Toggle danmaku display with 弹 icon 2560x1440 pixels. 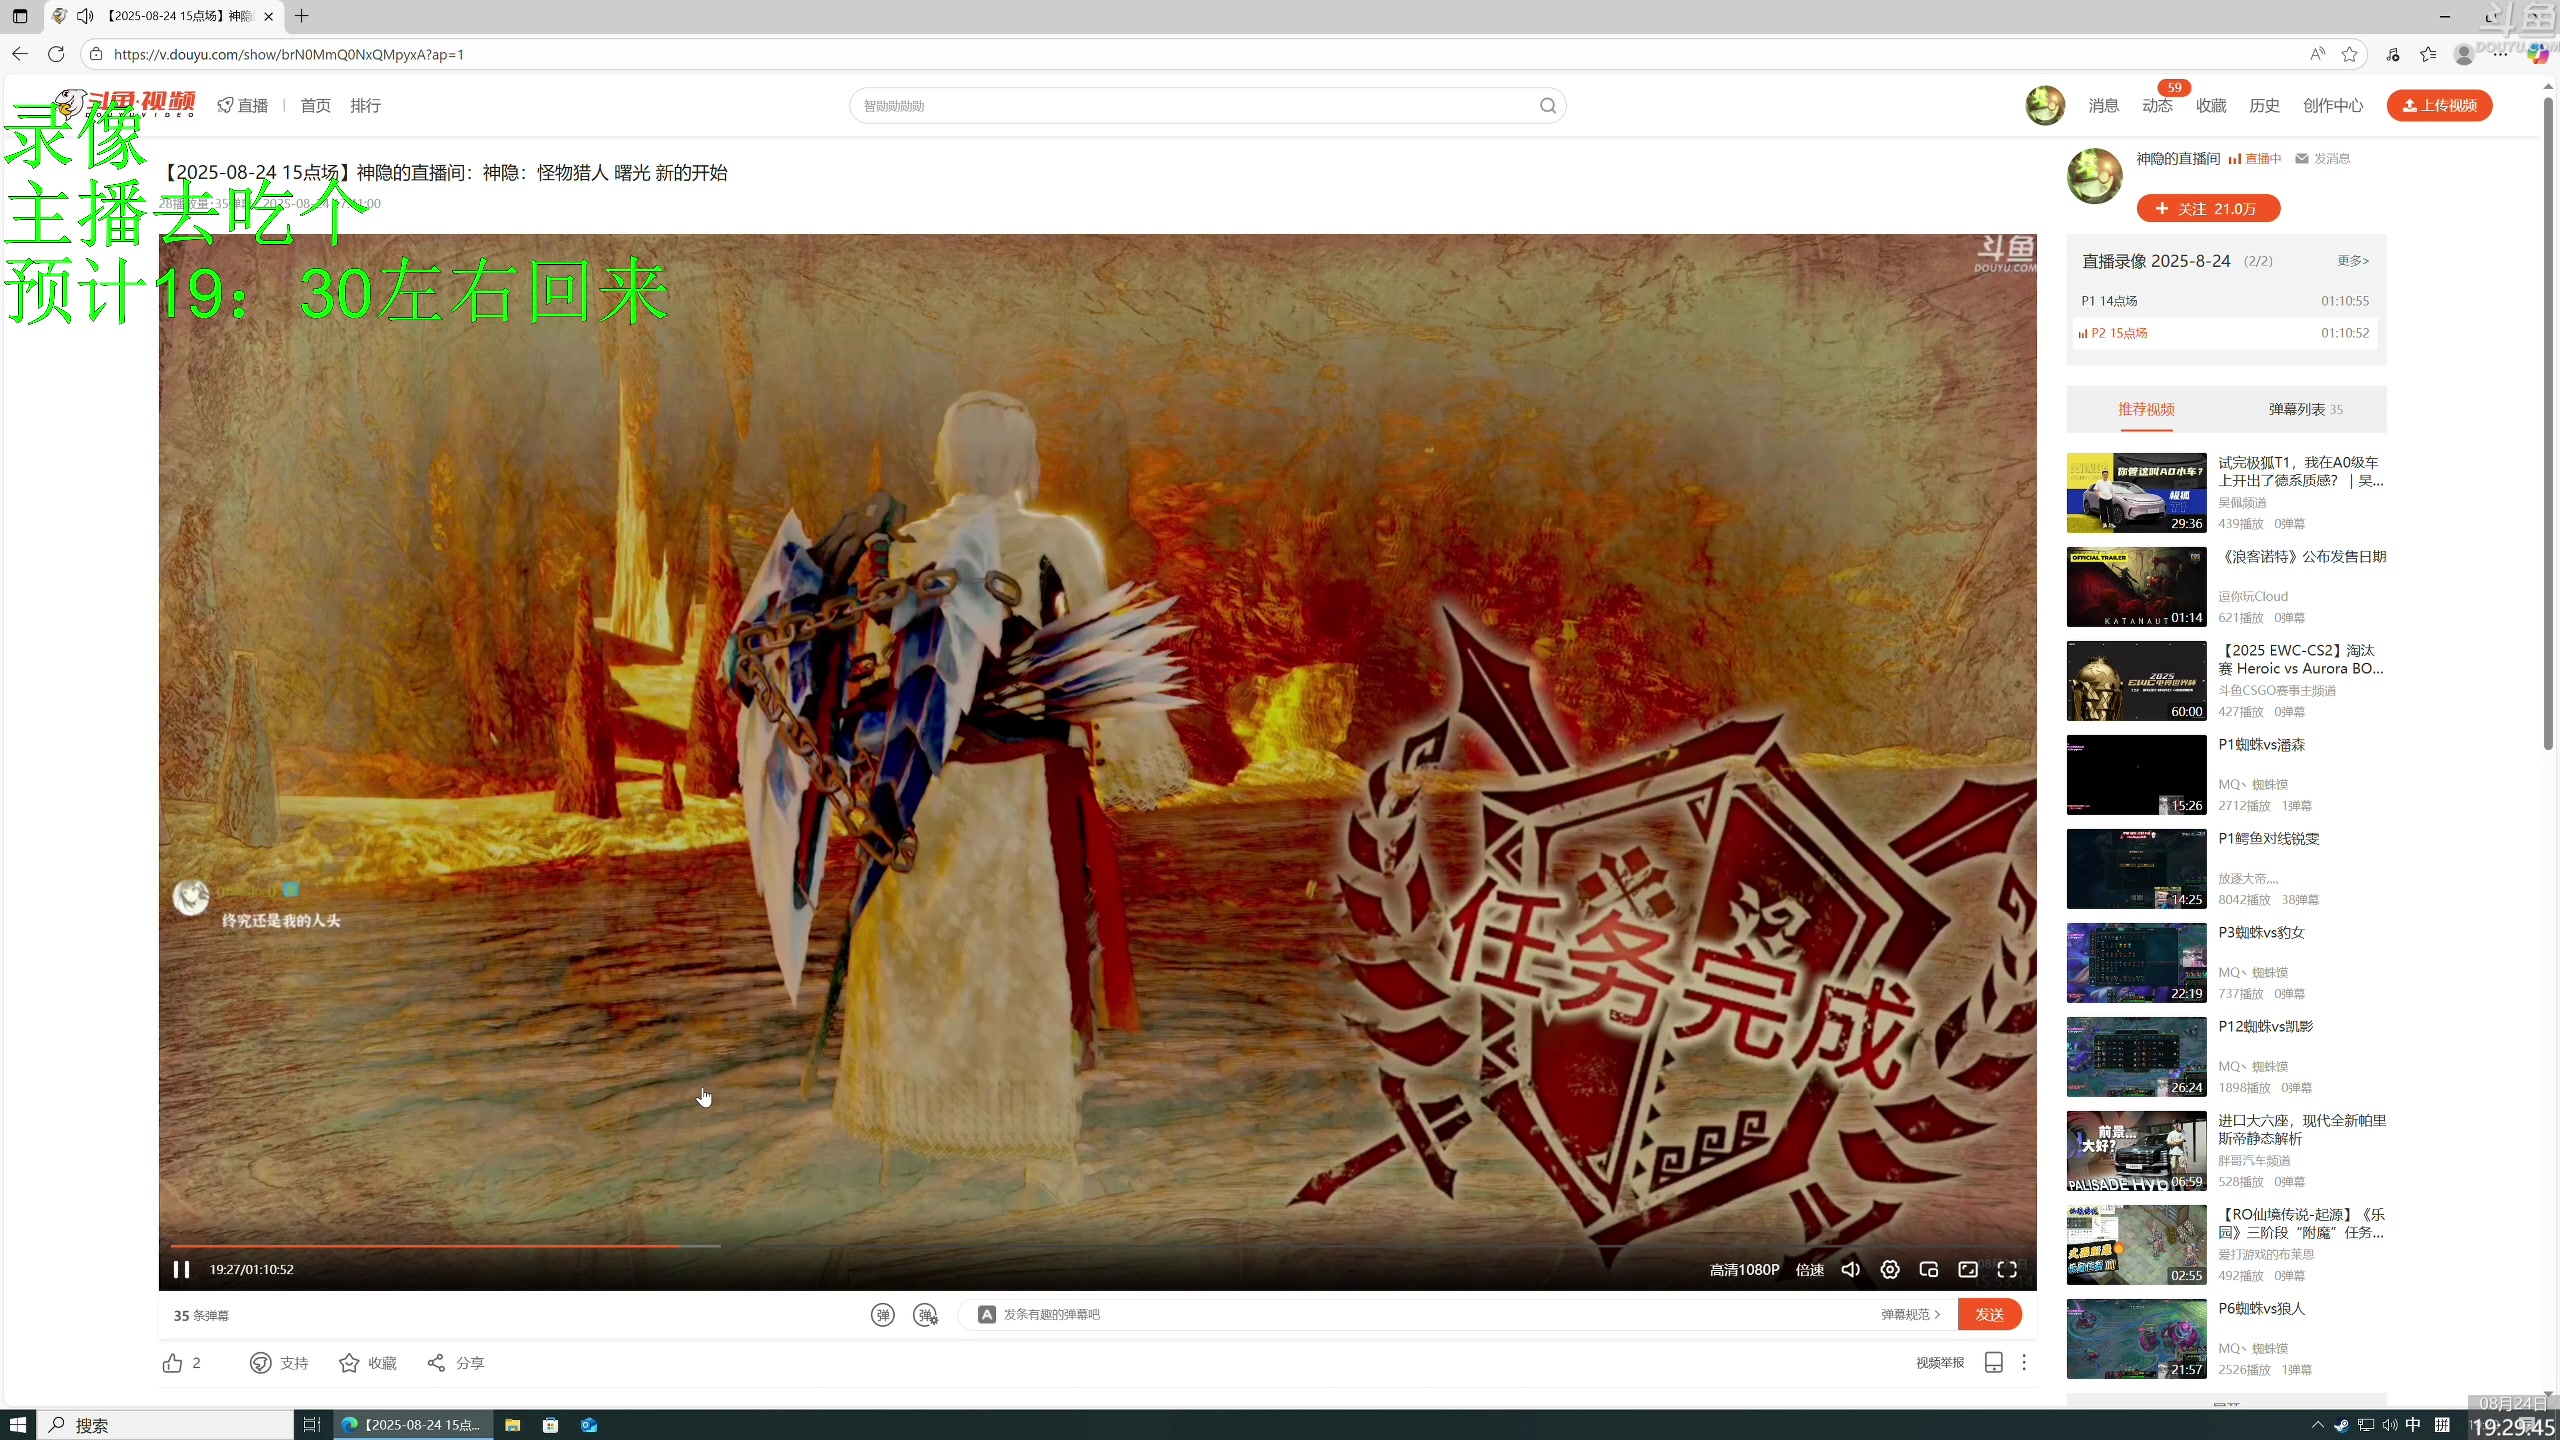(882, 1315)
